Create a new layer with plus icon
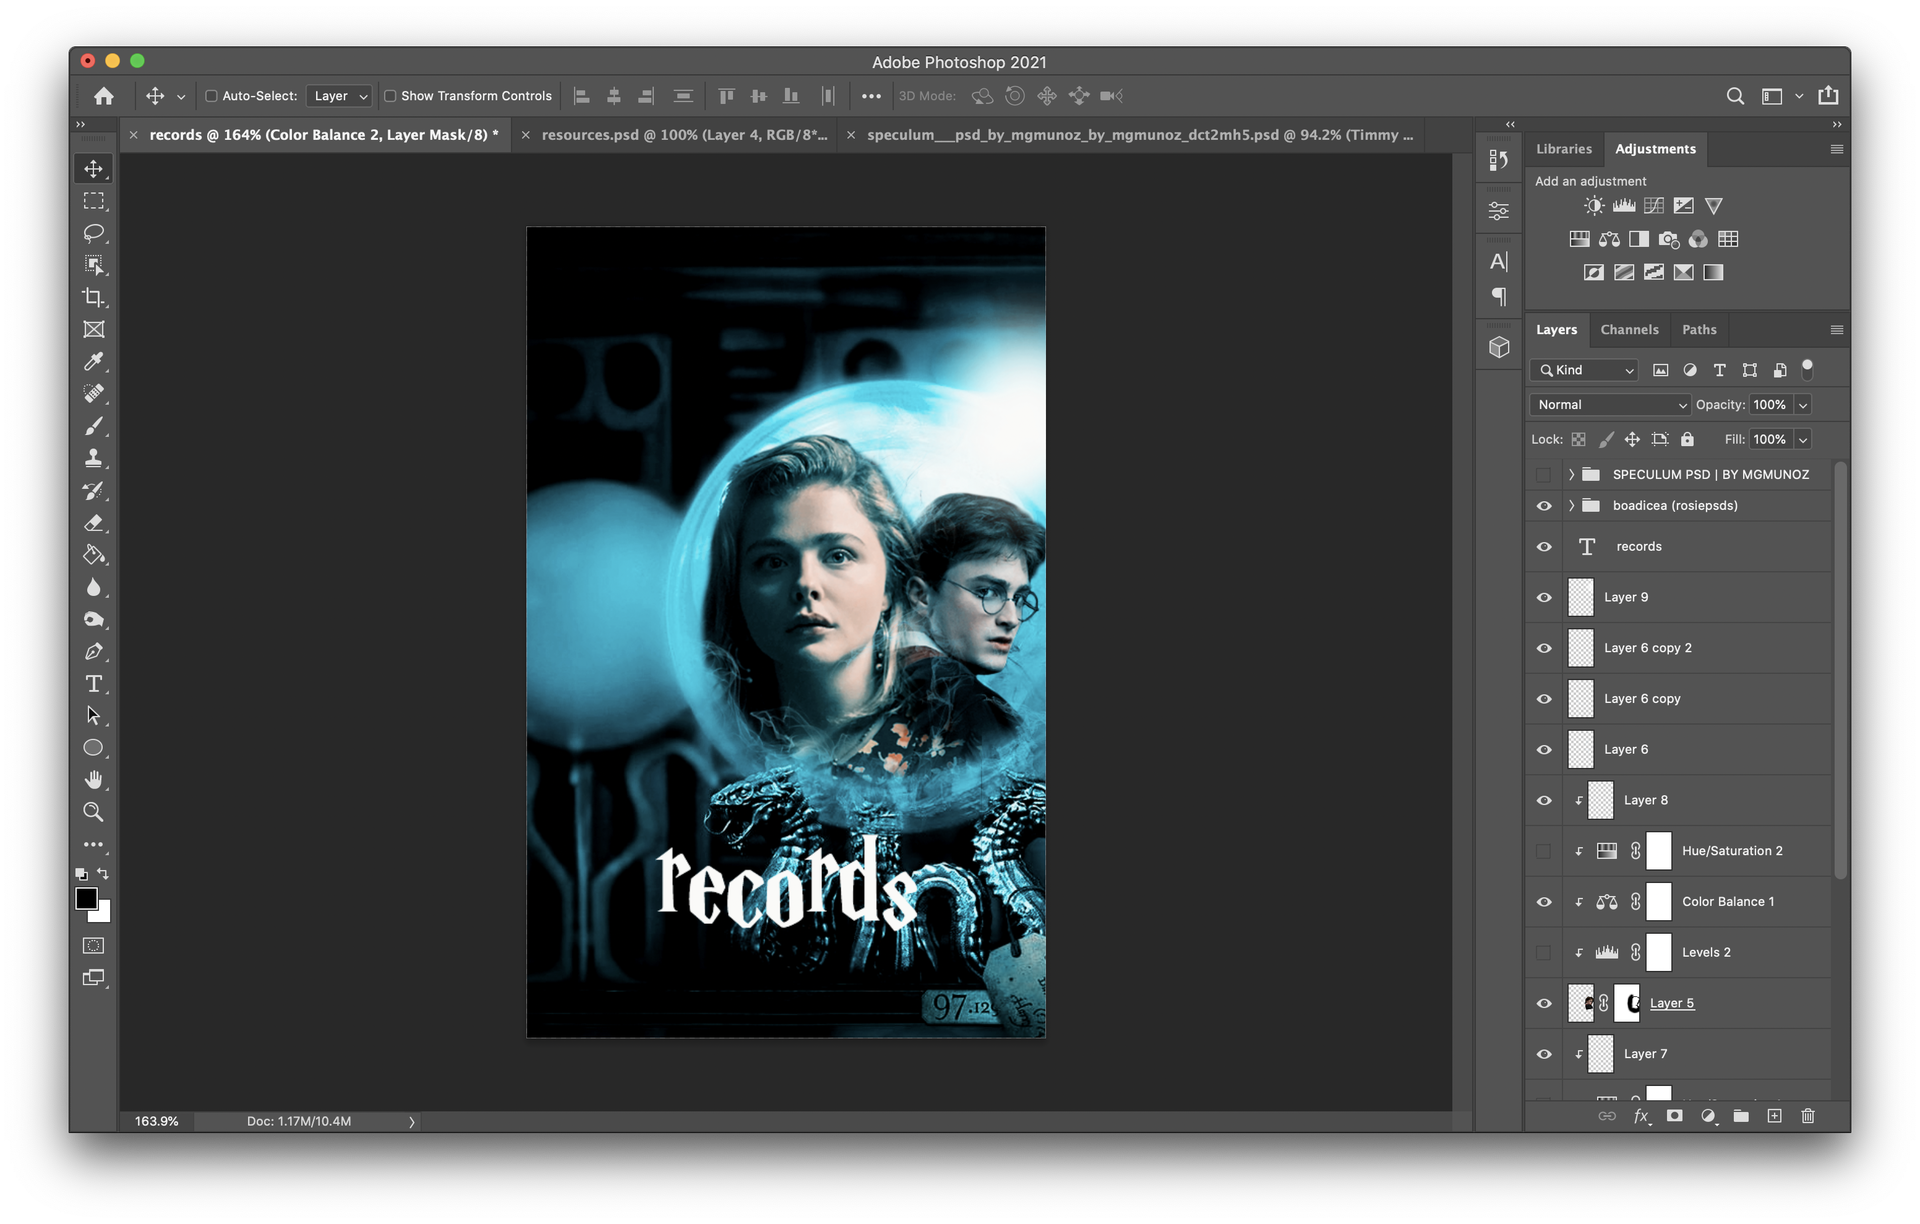1920x1224 pixels. pyautogui.click(x=1774, y=1116)
